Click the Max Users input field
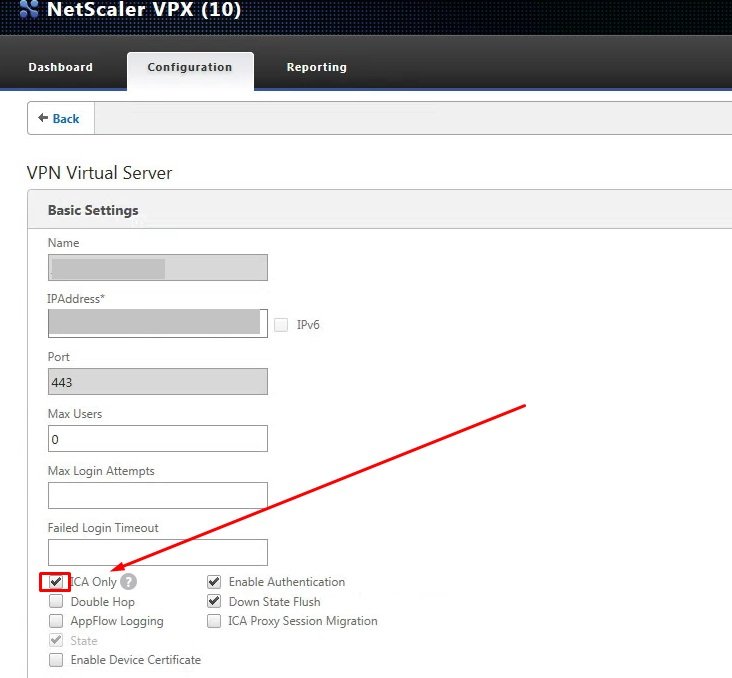 click(x=157, y=439)
